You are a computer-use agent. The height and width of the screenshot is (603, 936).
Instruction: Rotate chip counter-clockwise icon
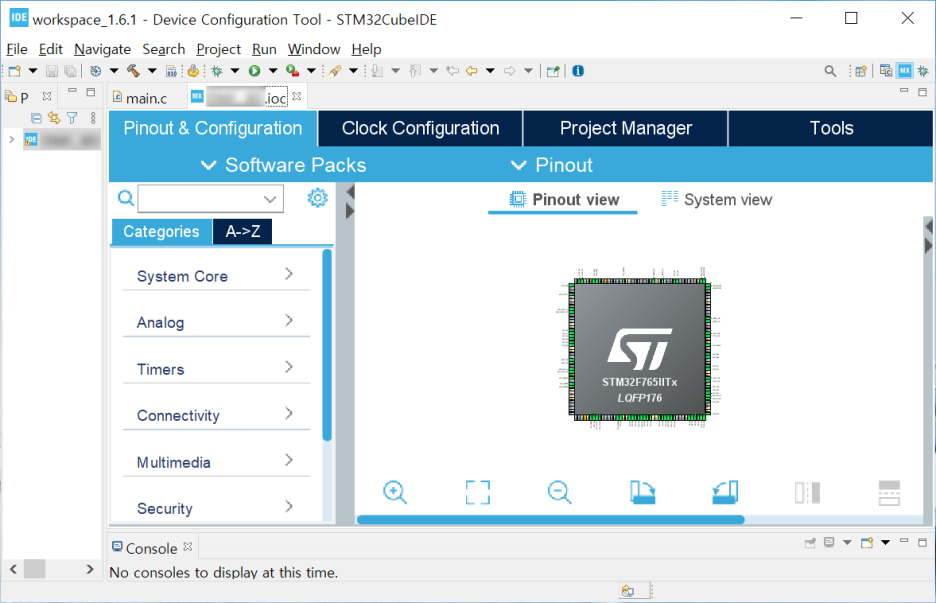(x=725, y=493)
